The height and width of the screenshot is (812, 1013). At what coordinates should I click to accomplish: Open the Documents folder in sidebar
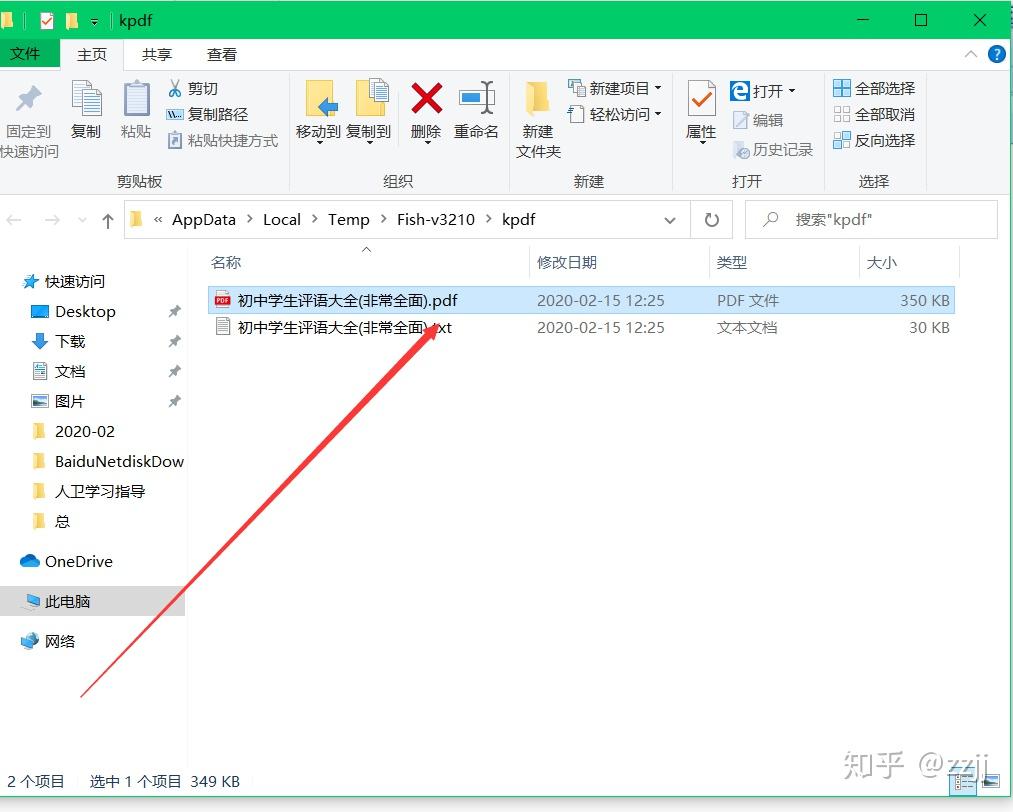point(58,371)
